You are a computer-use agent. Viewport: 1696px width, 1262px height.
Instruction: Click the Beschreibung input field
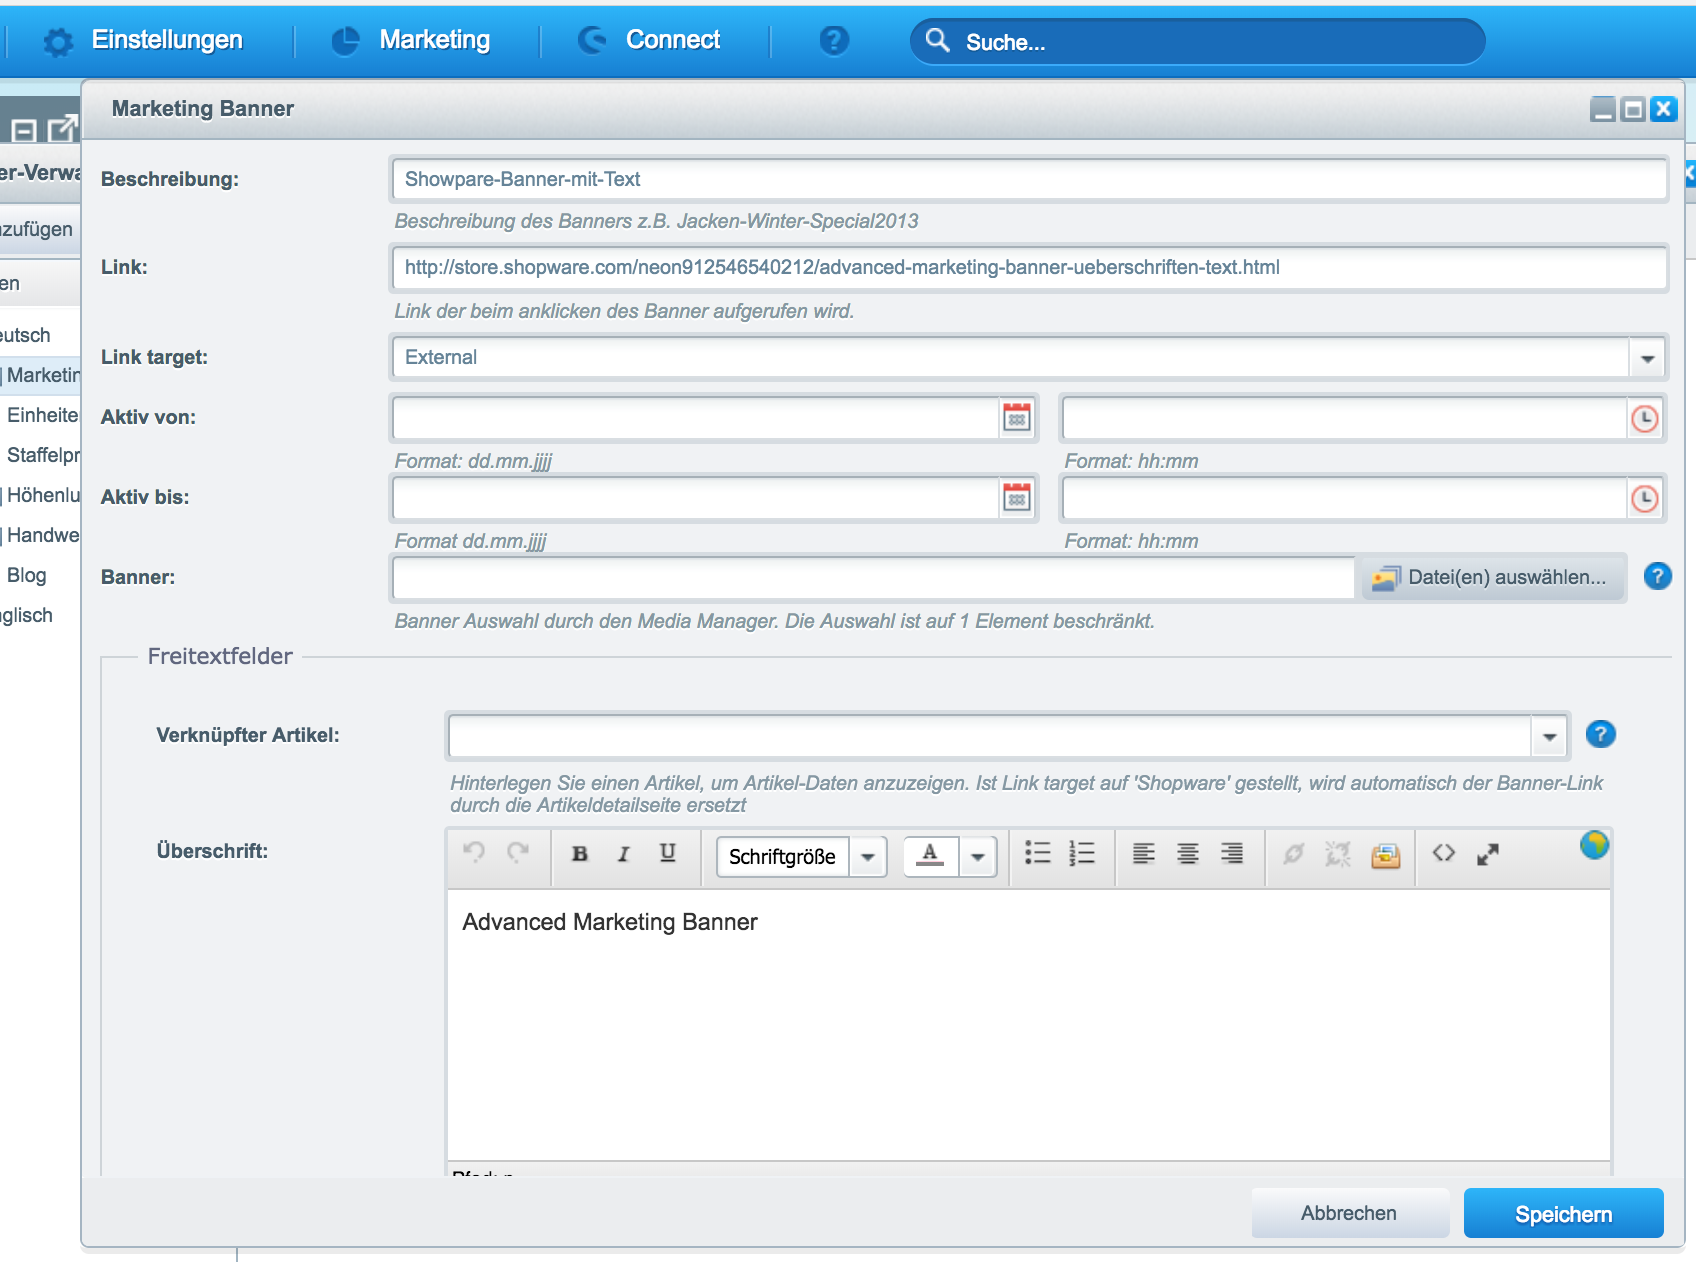coord(1029,179)
